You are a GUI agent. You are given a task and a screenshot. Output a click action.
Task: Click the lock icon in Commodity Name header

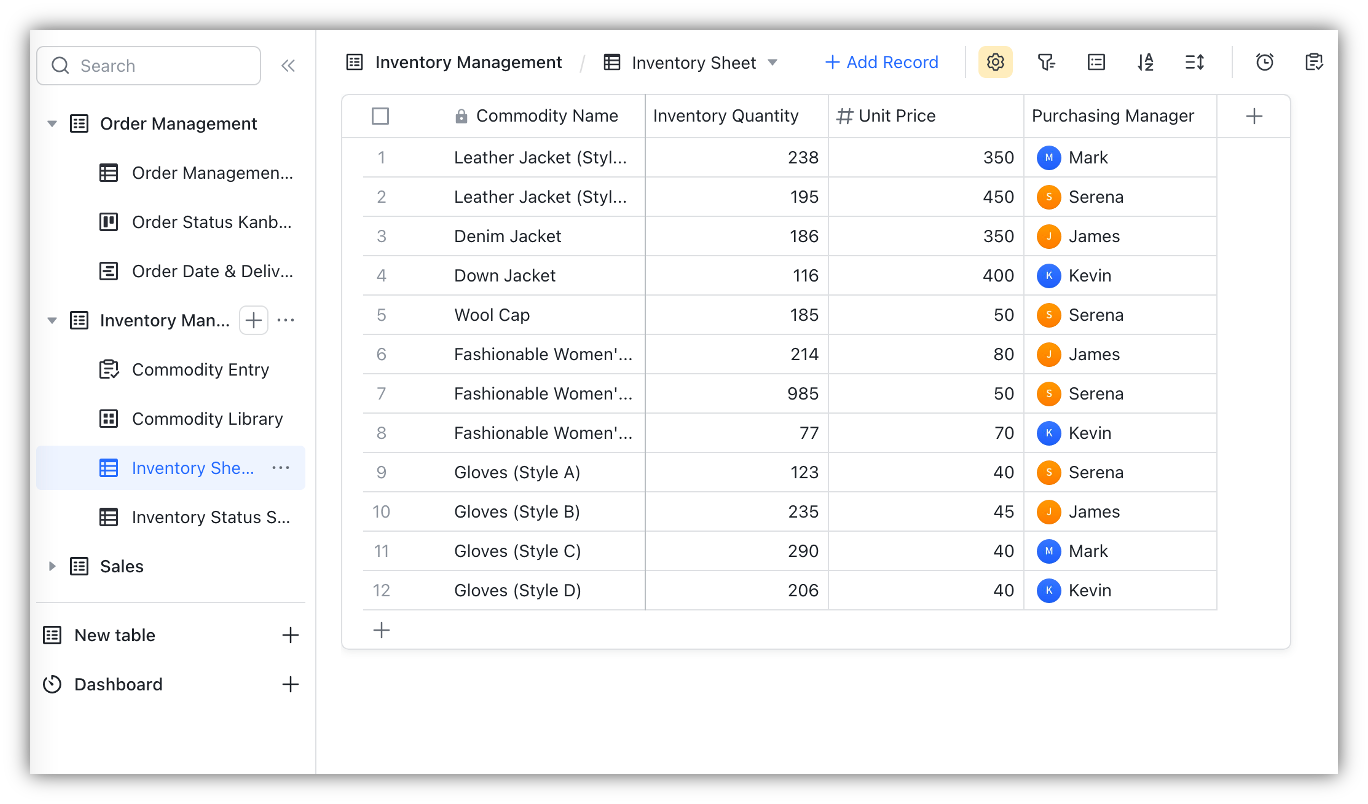tap(461, 116)
